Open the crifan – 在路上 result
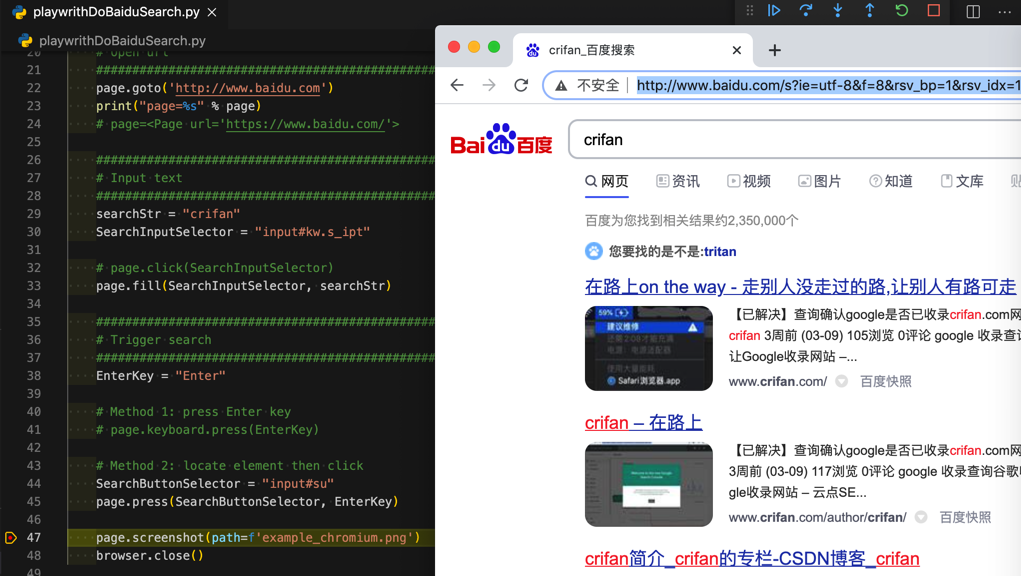 click(643, 422)
